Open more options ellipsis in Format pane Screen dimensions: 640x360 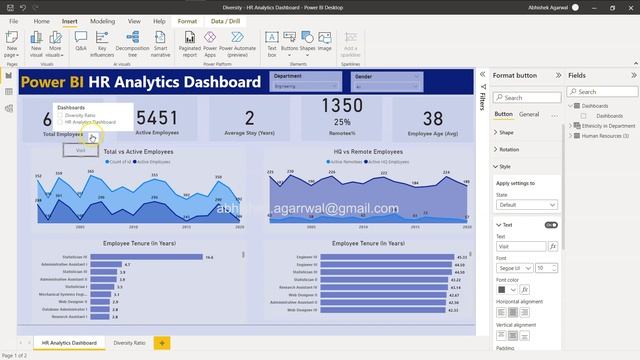click(554, 116)
